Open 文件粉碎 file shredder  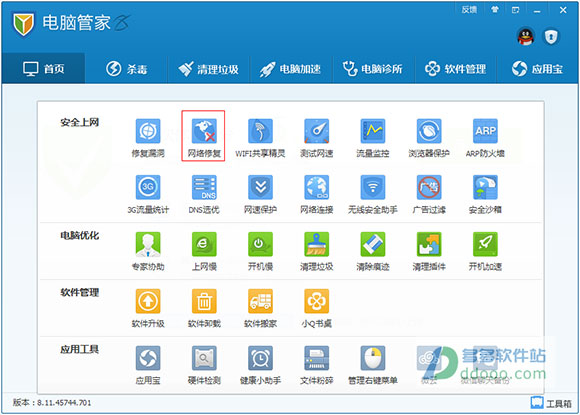[317, 358]
